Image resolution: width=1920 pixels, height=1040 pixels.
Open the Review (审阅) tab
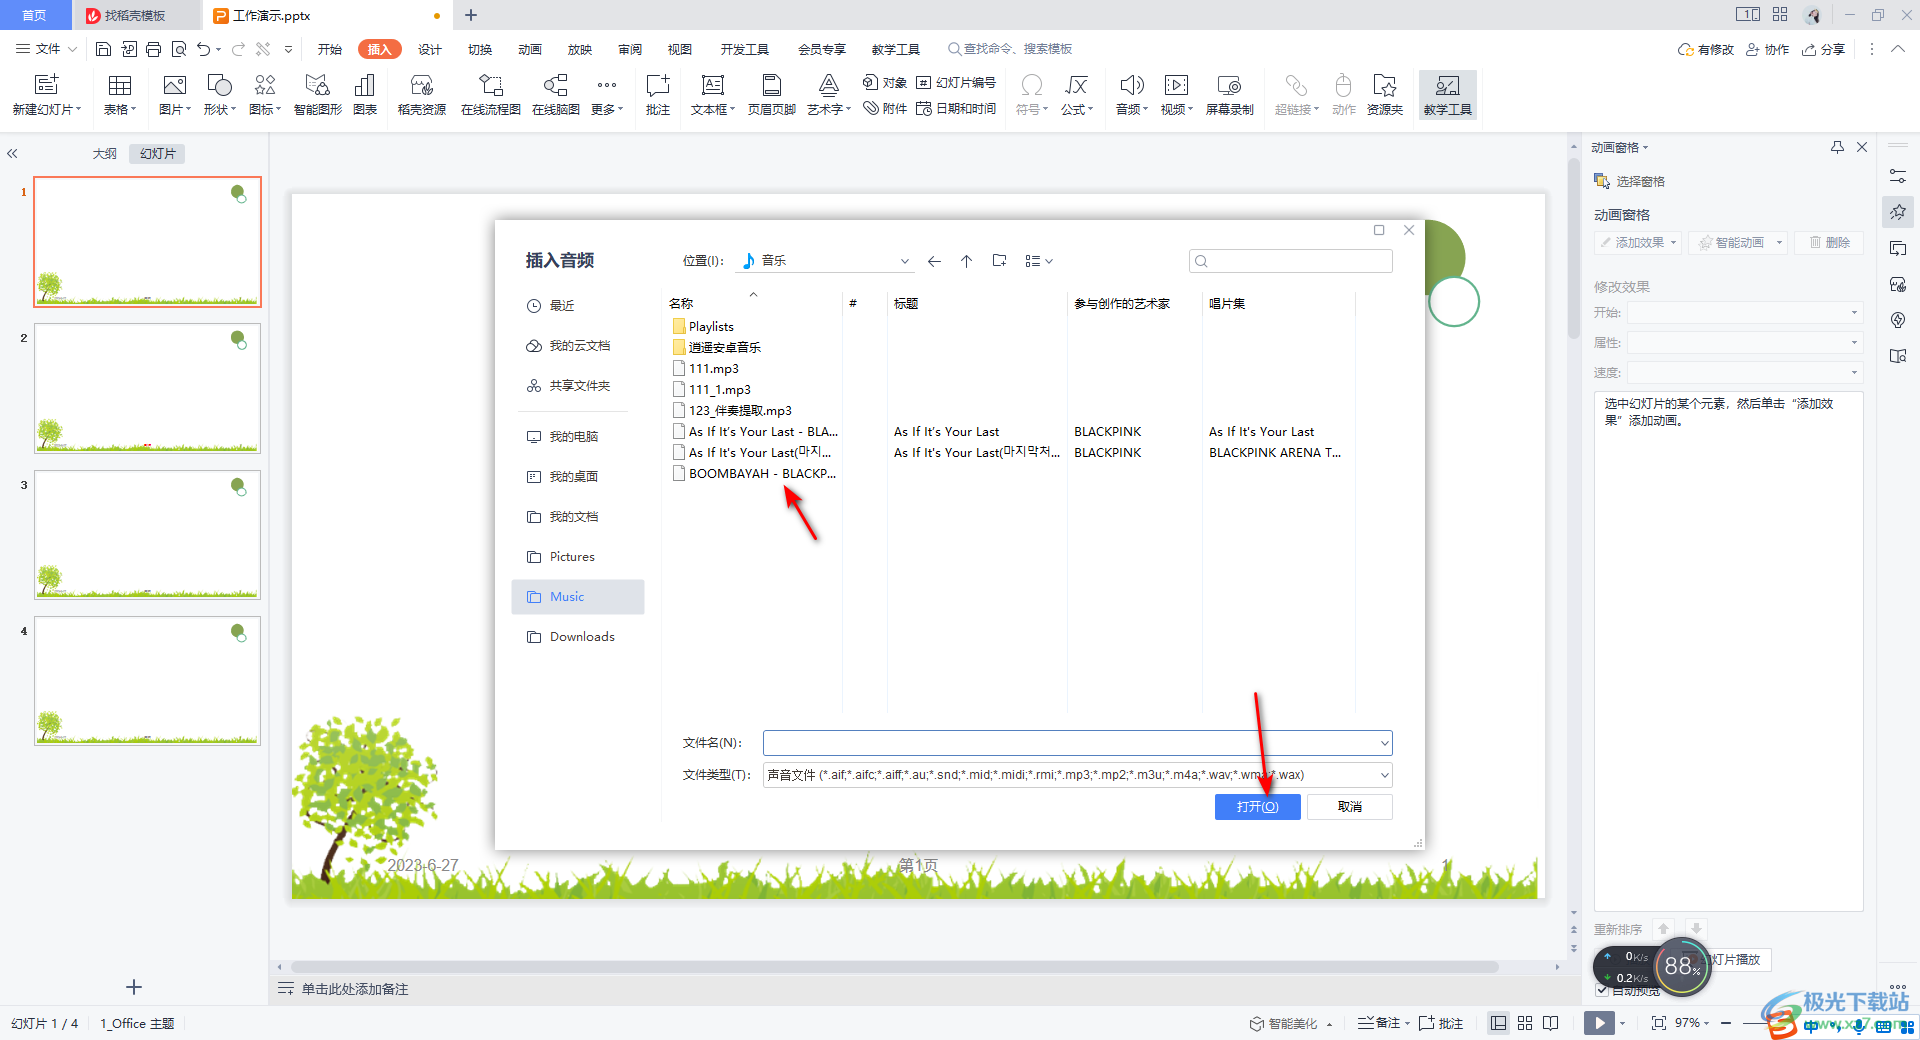pyautogui.click(x=630, y=49)
